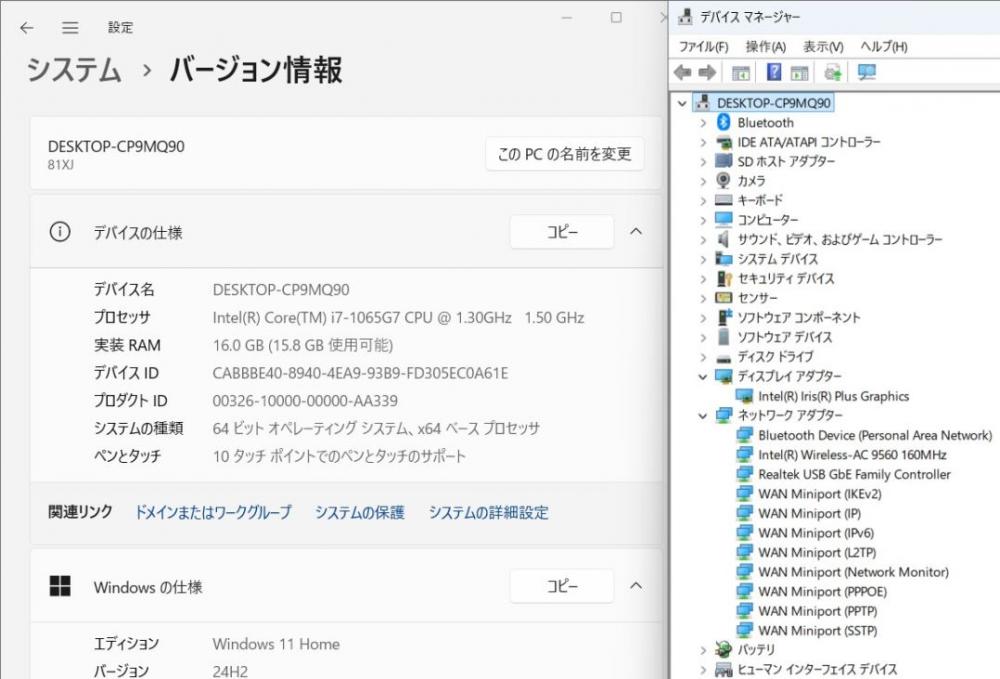The height and width of the screenshot is (679, 1000).
Task: Select WAN Miniport (PPPOE) entry
Action: point(822,592)
